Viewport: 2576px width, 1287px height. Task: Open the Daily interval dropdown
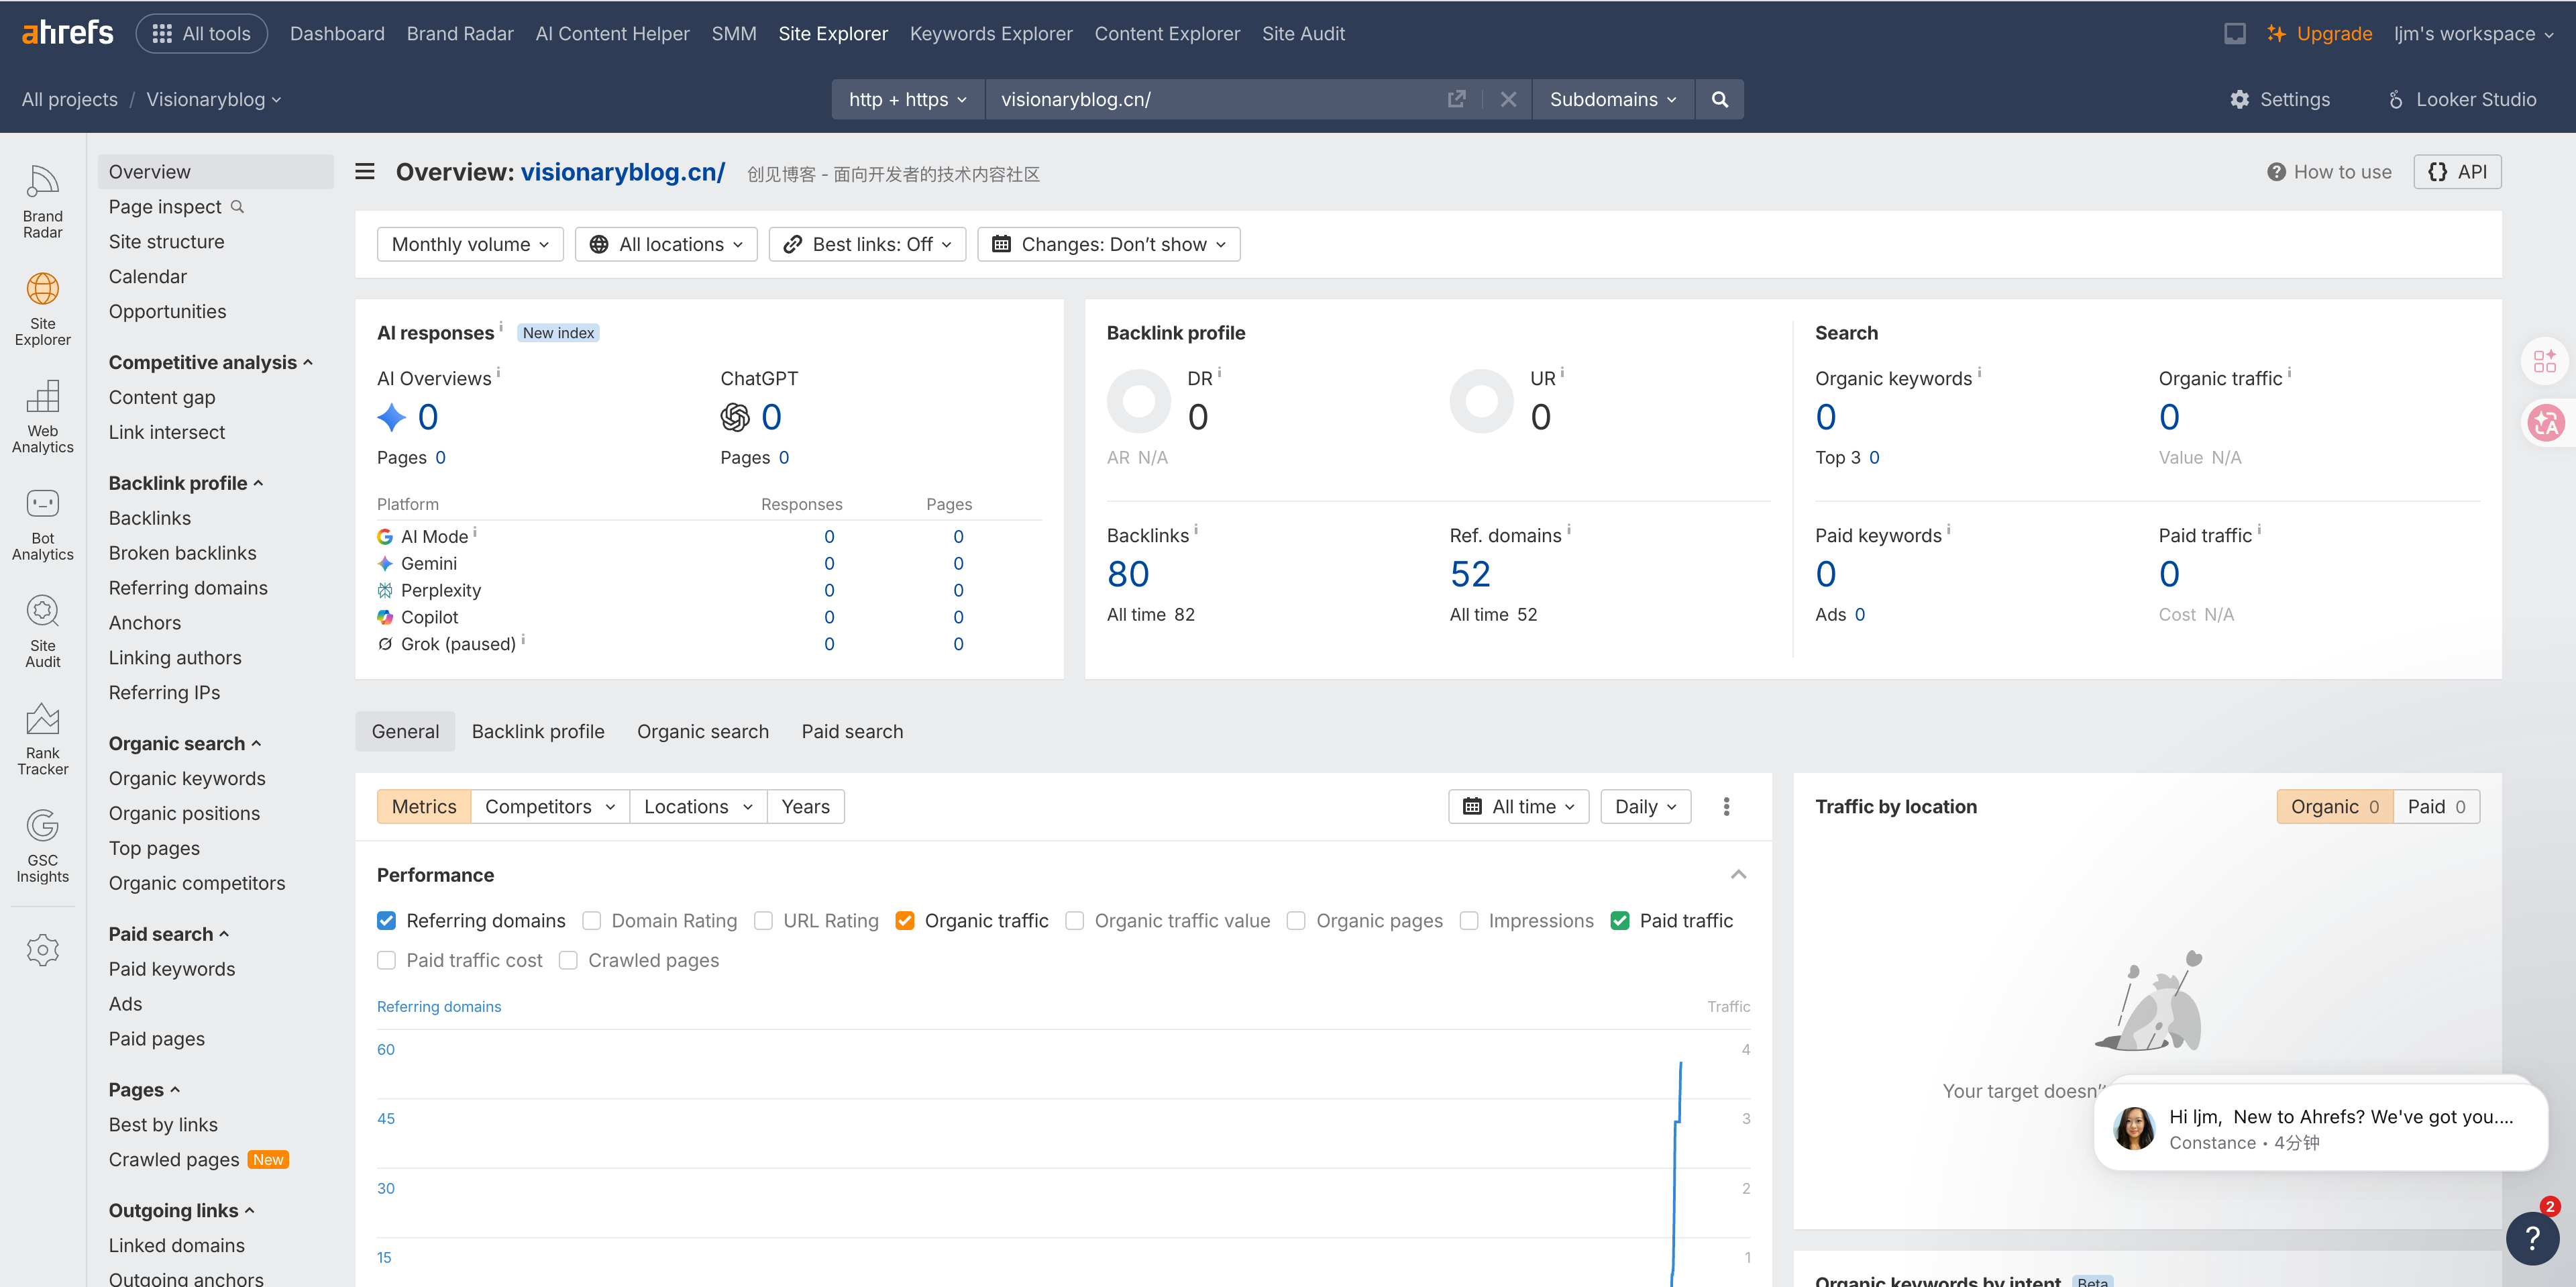[x=1645, y=806]
